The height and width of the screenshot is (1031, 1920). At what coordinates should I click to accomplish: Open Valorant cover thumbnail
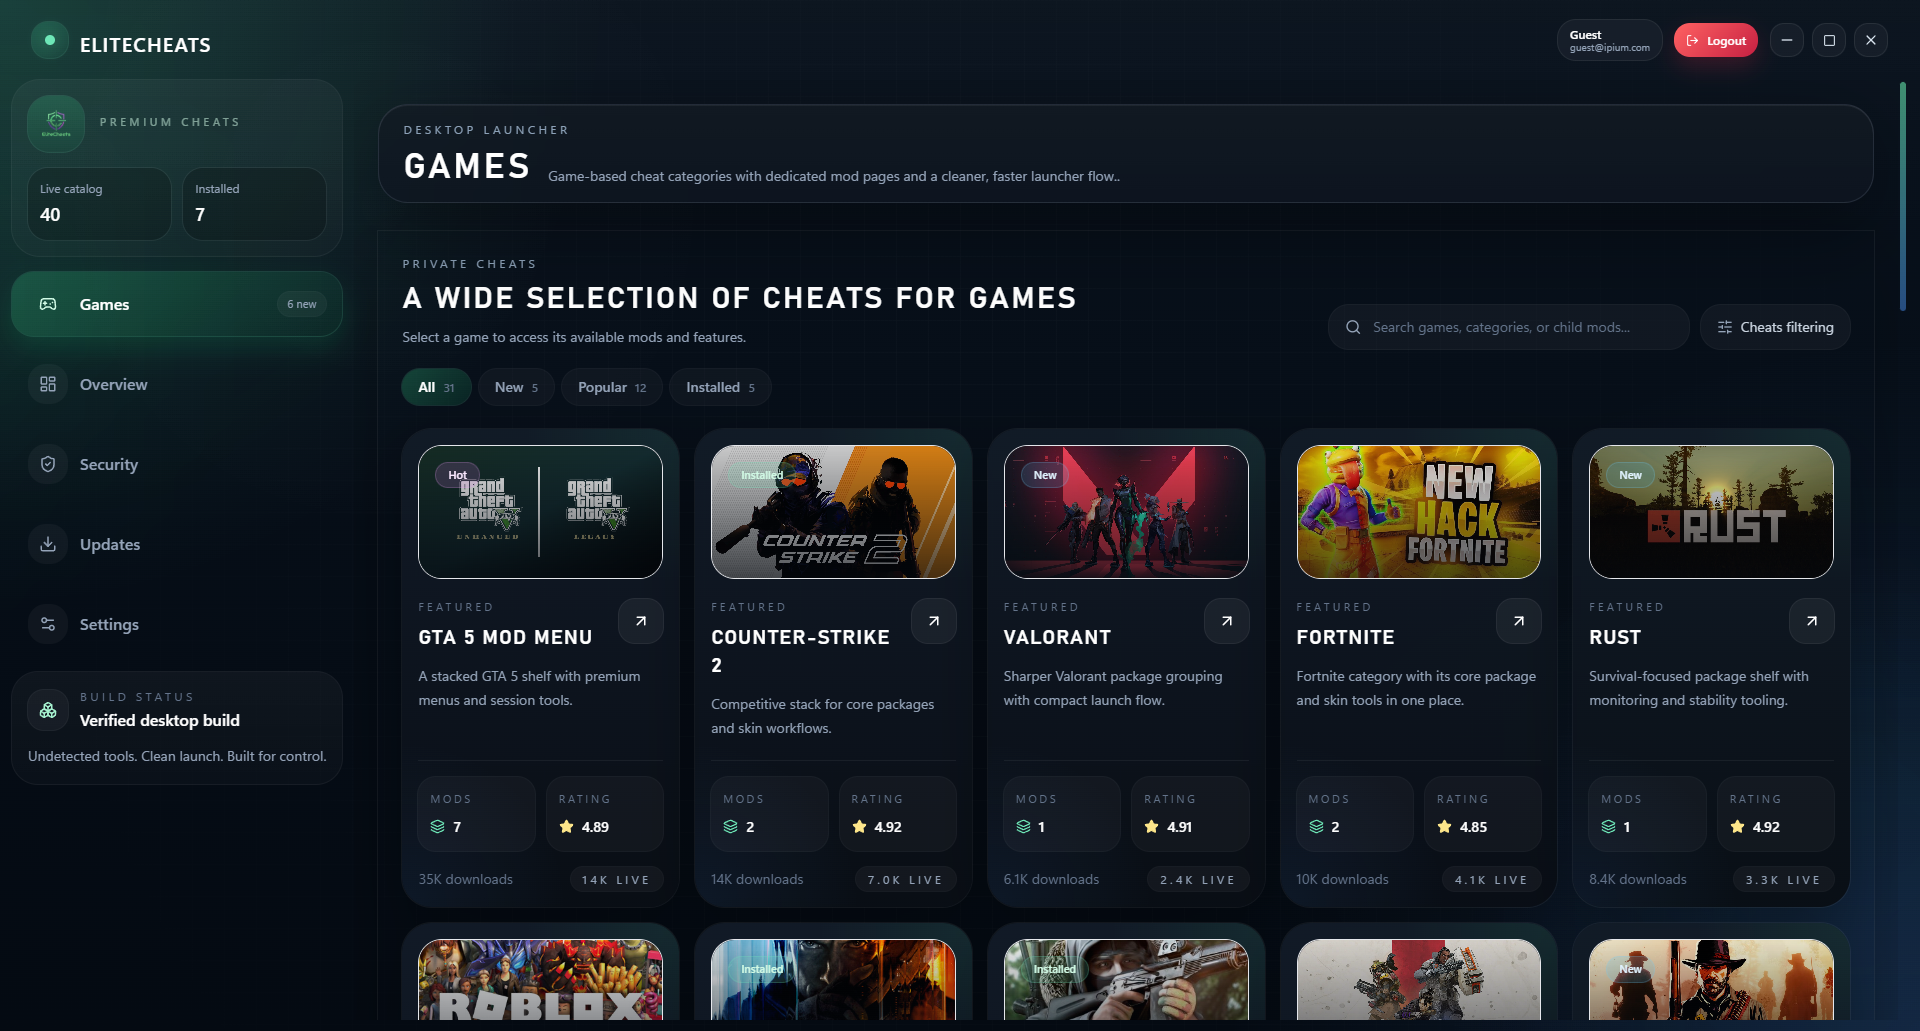click(x=1126, y=512)
